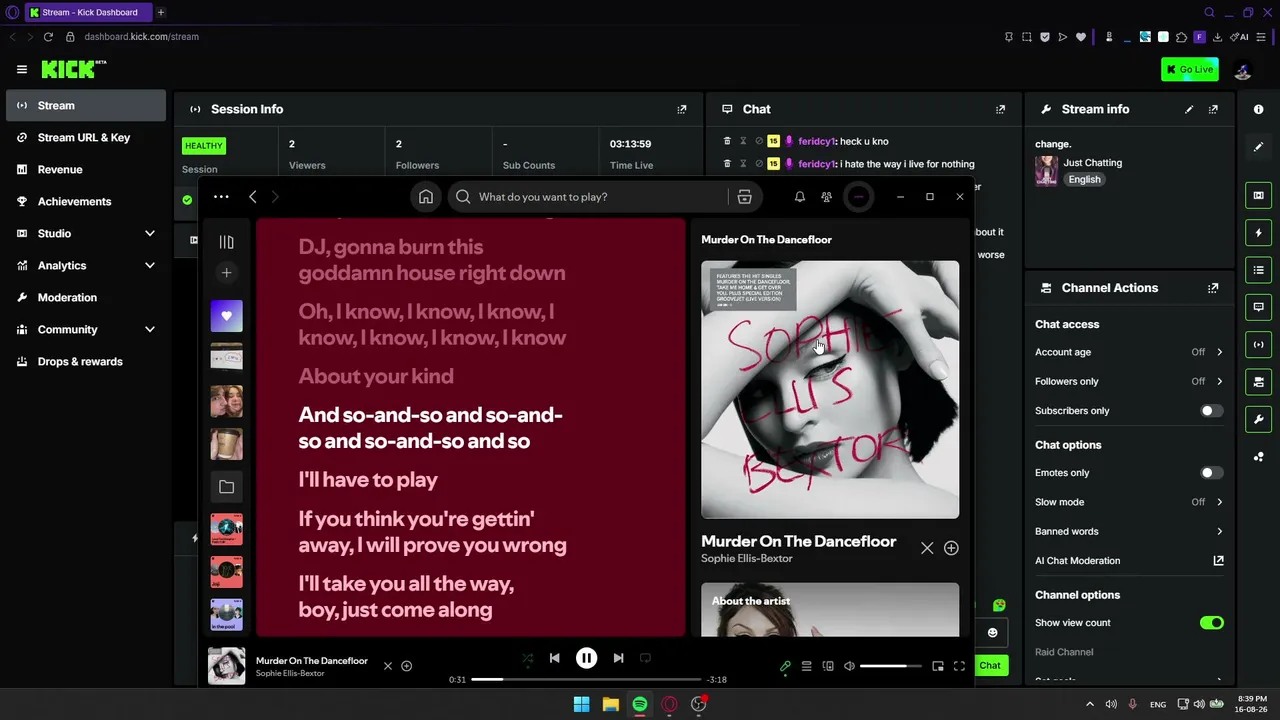This screenshot has width=1280, height=720.
Task: Open Liked Songs in Spotify sidebar
Action: 227,316
